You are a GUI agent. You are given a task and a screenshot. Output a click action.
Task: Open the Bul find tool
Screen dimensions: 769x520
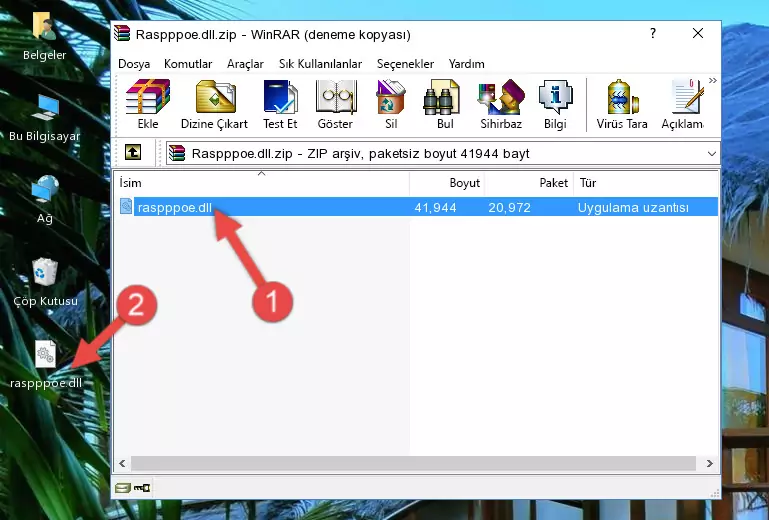click(x=445, y=104)
